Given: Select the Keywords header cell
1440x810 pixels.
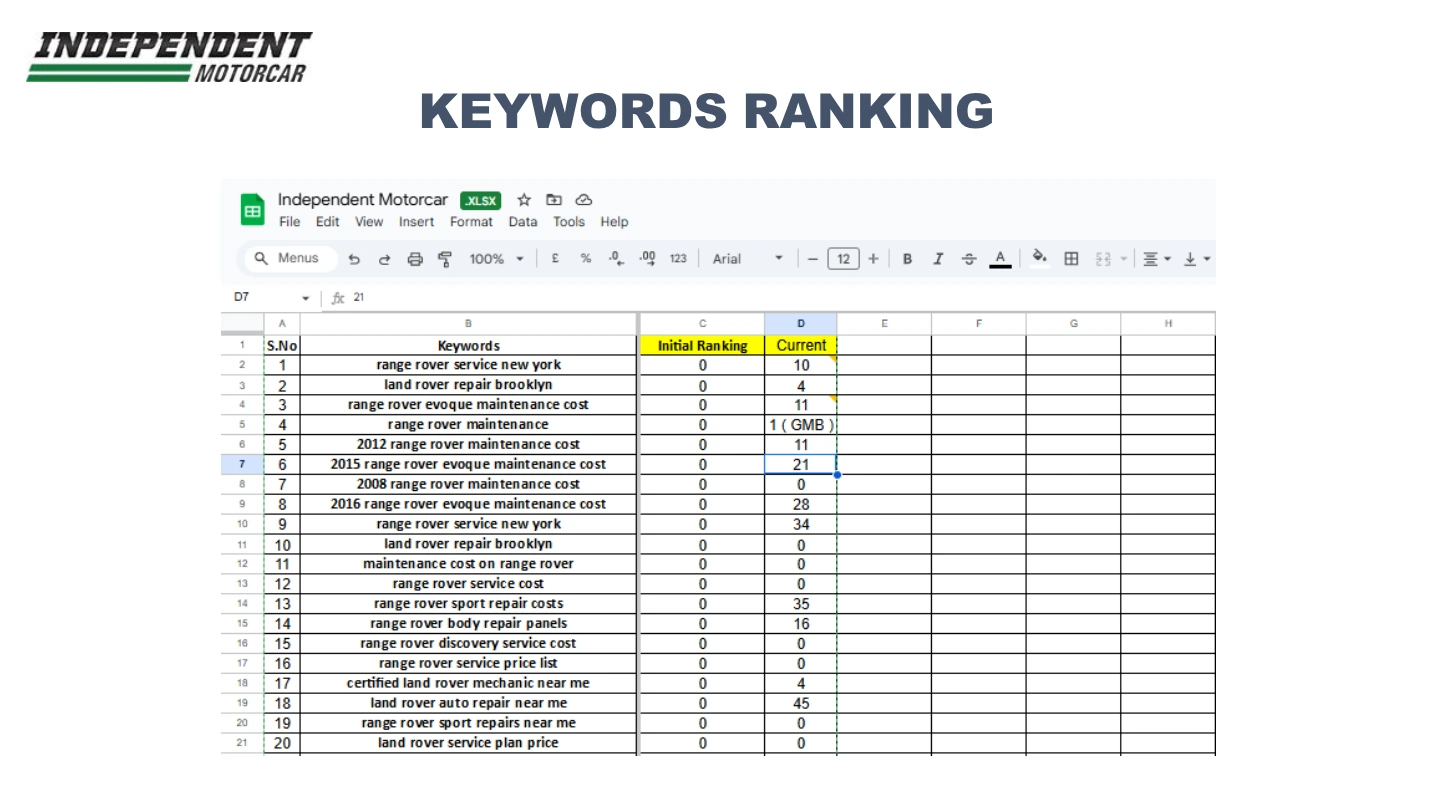Looking at the screenshot, I should [x=468, y=345].
